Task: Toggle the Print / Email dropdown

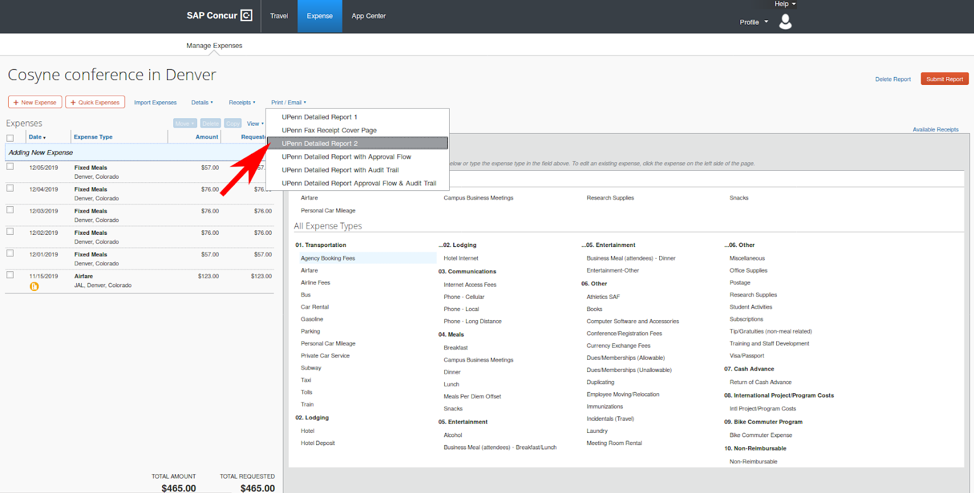Action: click(x=288, y=102)
